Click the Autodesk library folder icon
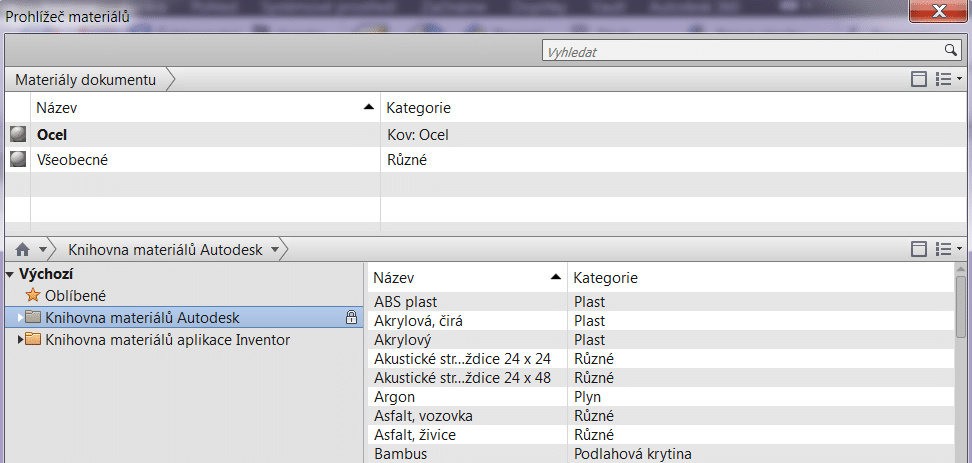Image resolution: width=972 pixels, height=463 pixels. point(33,318)
